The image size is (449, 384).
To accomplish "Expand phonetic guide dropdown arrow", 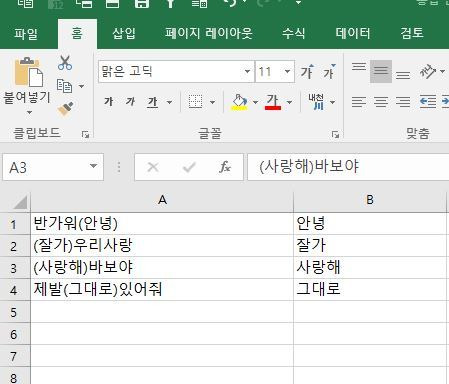I will point(332,102).
